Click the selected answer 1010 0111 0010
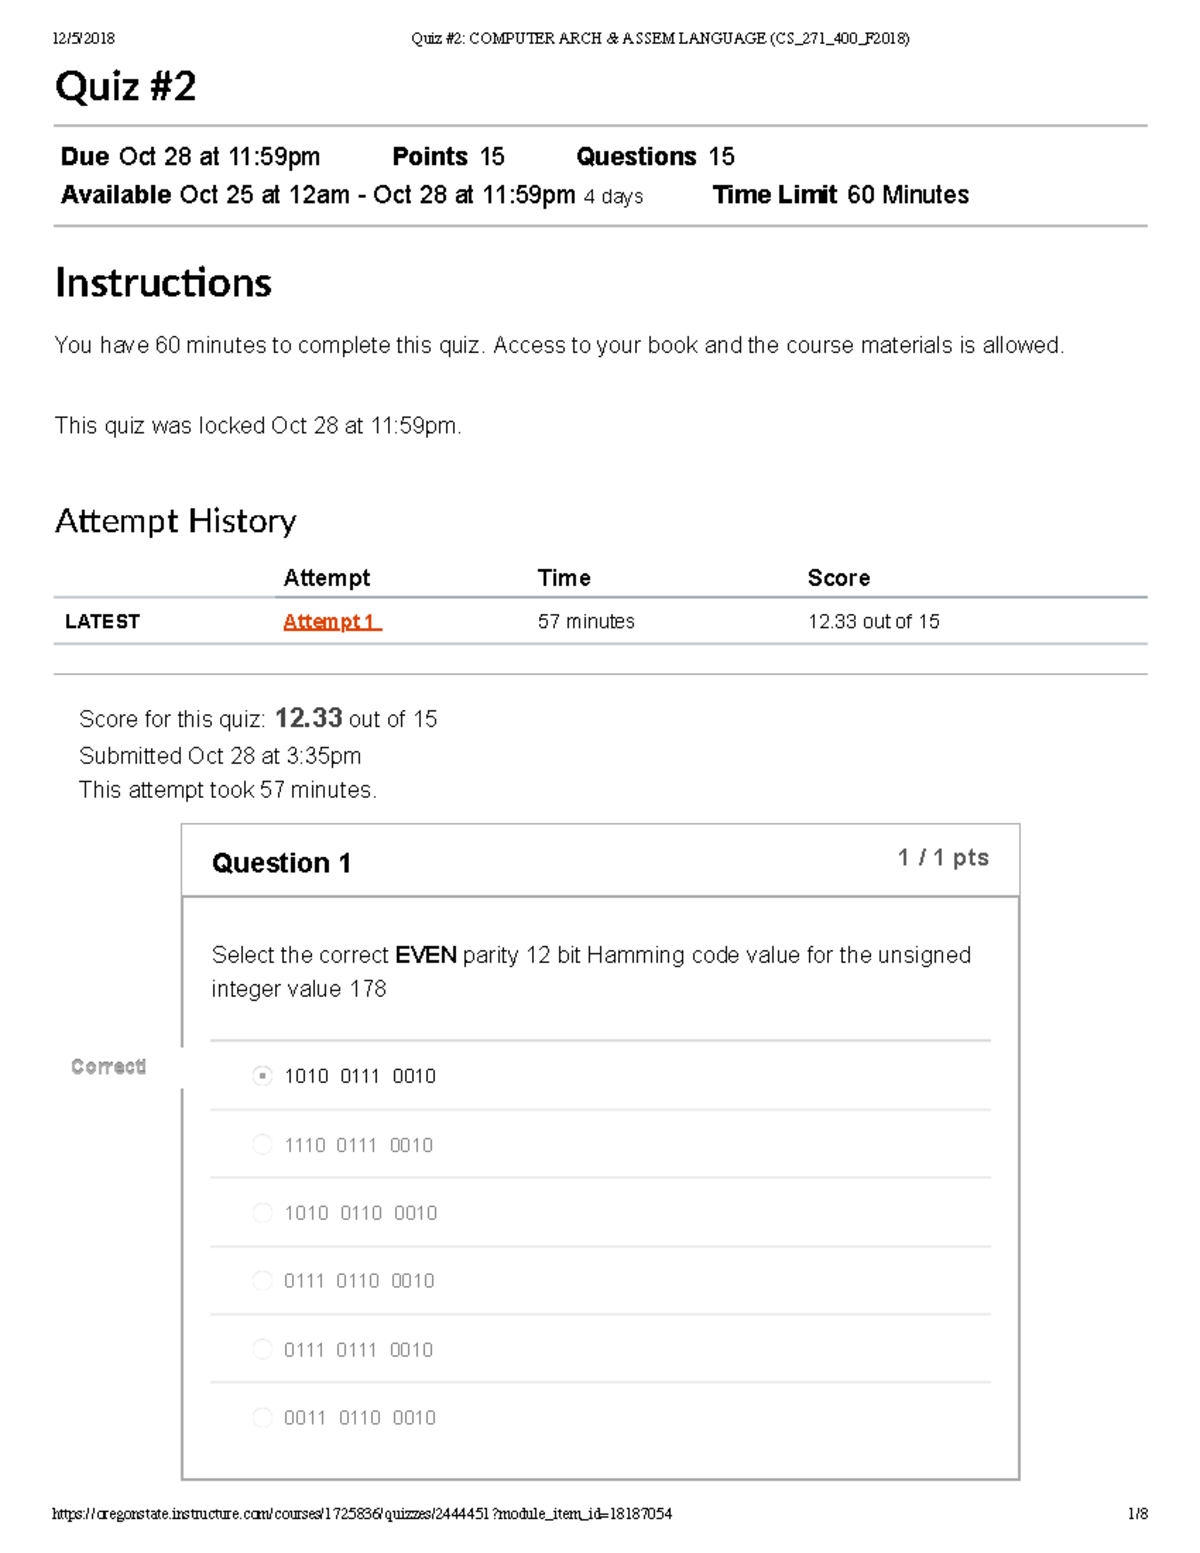This screenshot has width=1200, height=1553. point(262,1075)
